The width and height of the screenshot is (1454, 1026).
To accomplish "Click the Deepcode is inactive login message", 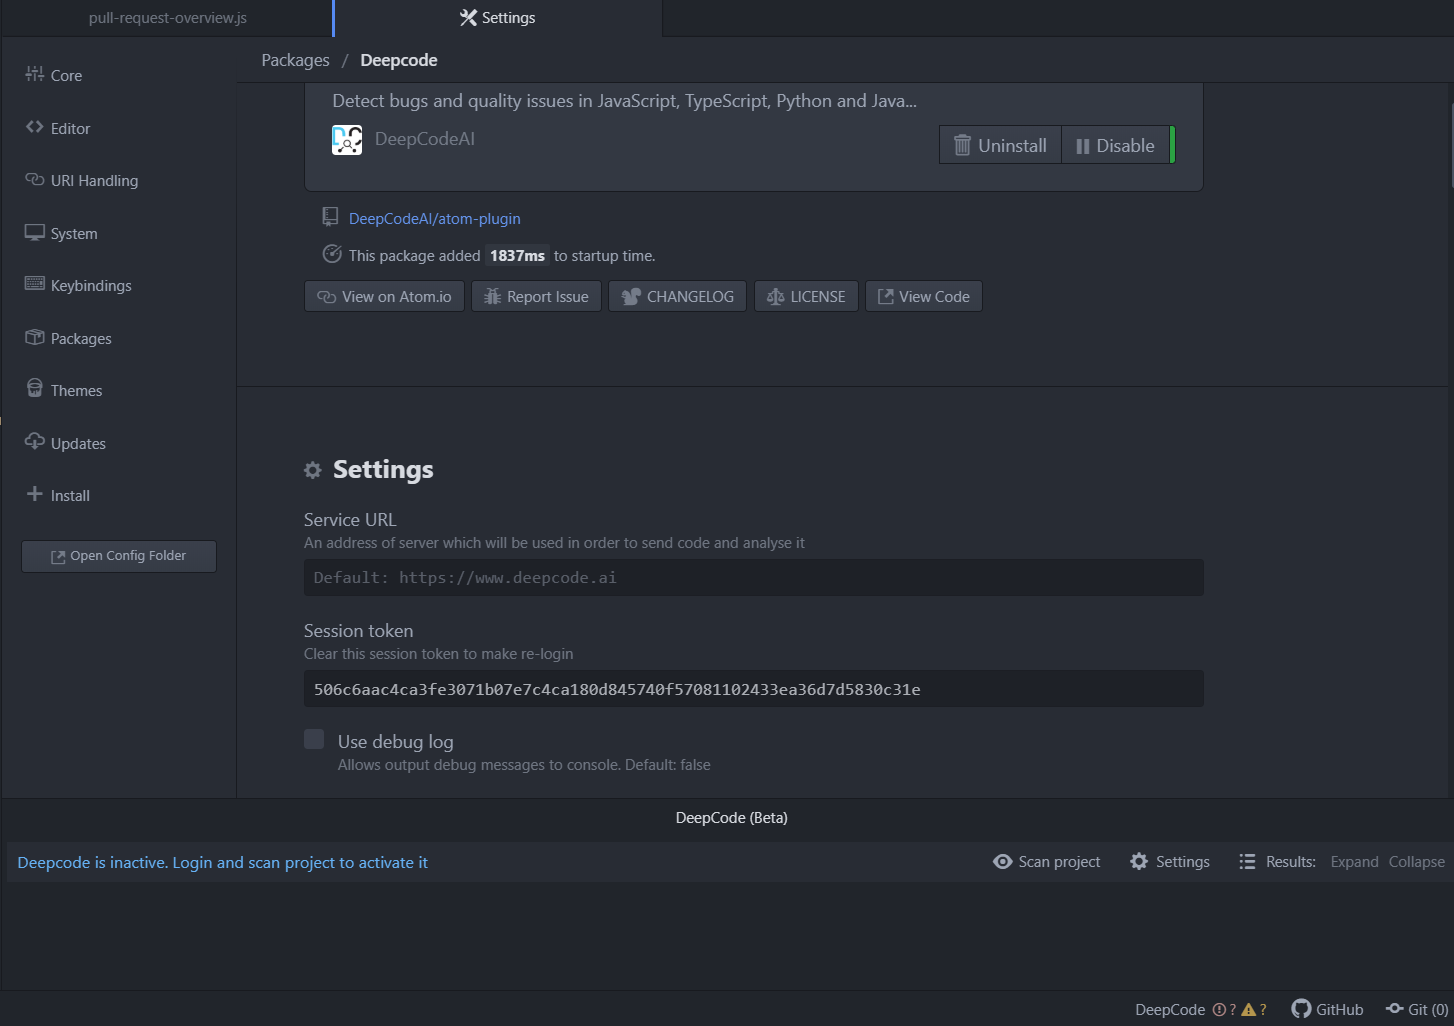I will click(222, 862).
